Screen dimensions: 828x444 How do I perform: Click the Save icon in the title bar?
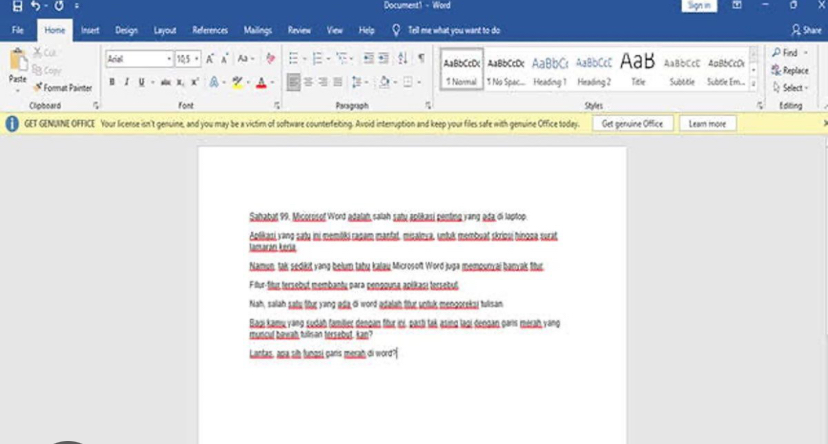coord(17,6)
